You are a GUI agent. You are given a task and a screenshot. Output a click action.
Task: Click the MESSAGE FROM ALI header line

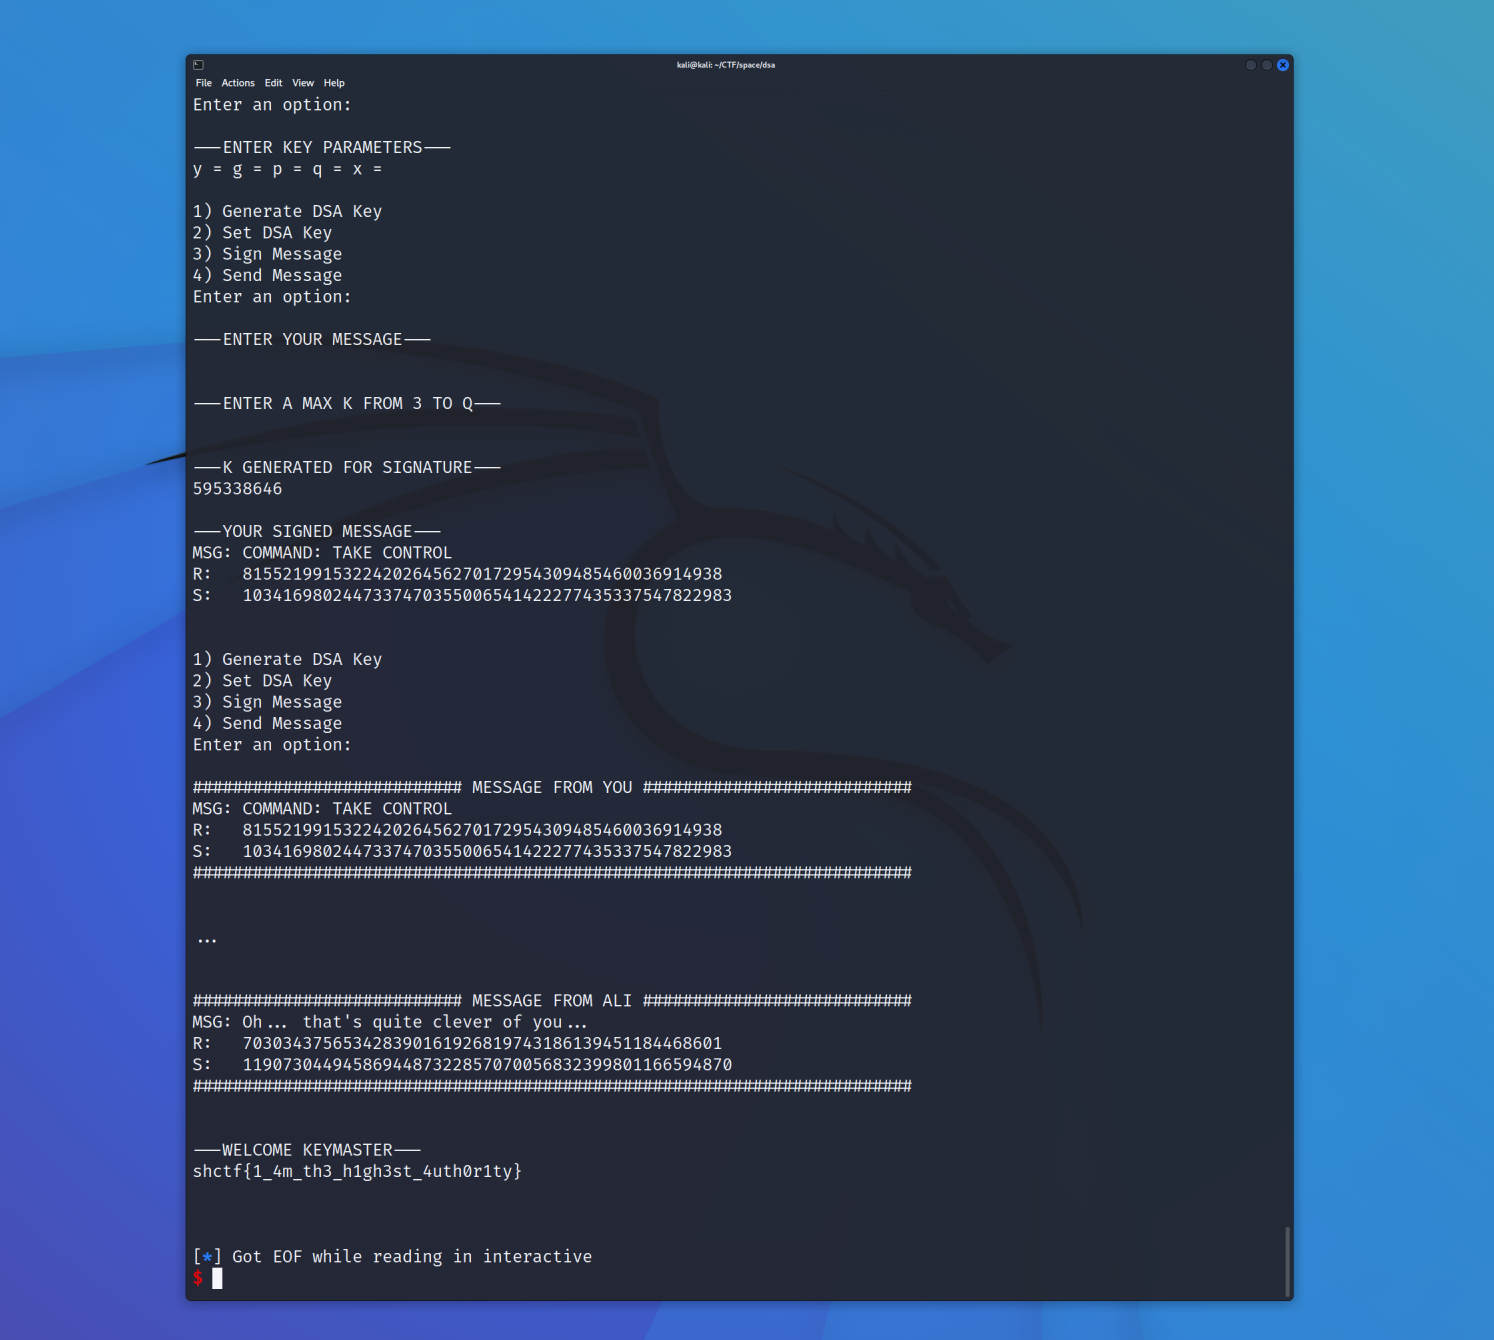[551, 1001]
